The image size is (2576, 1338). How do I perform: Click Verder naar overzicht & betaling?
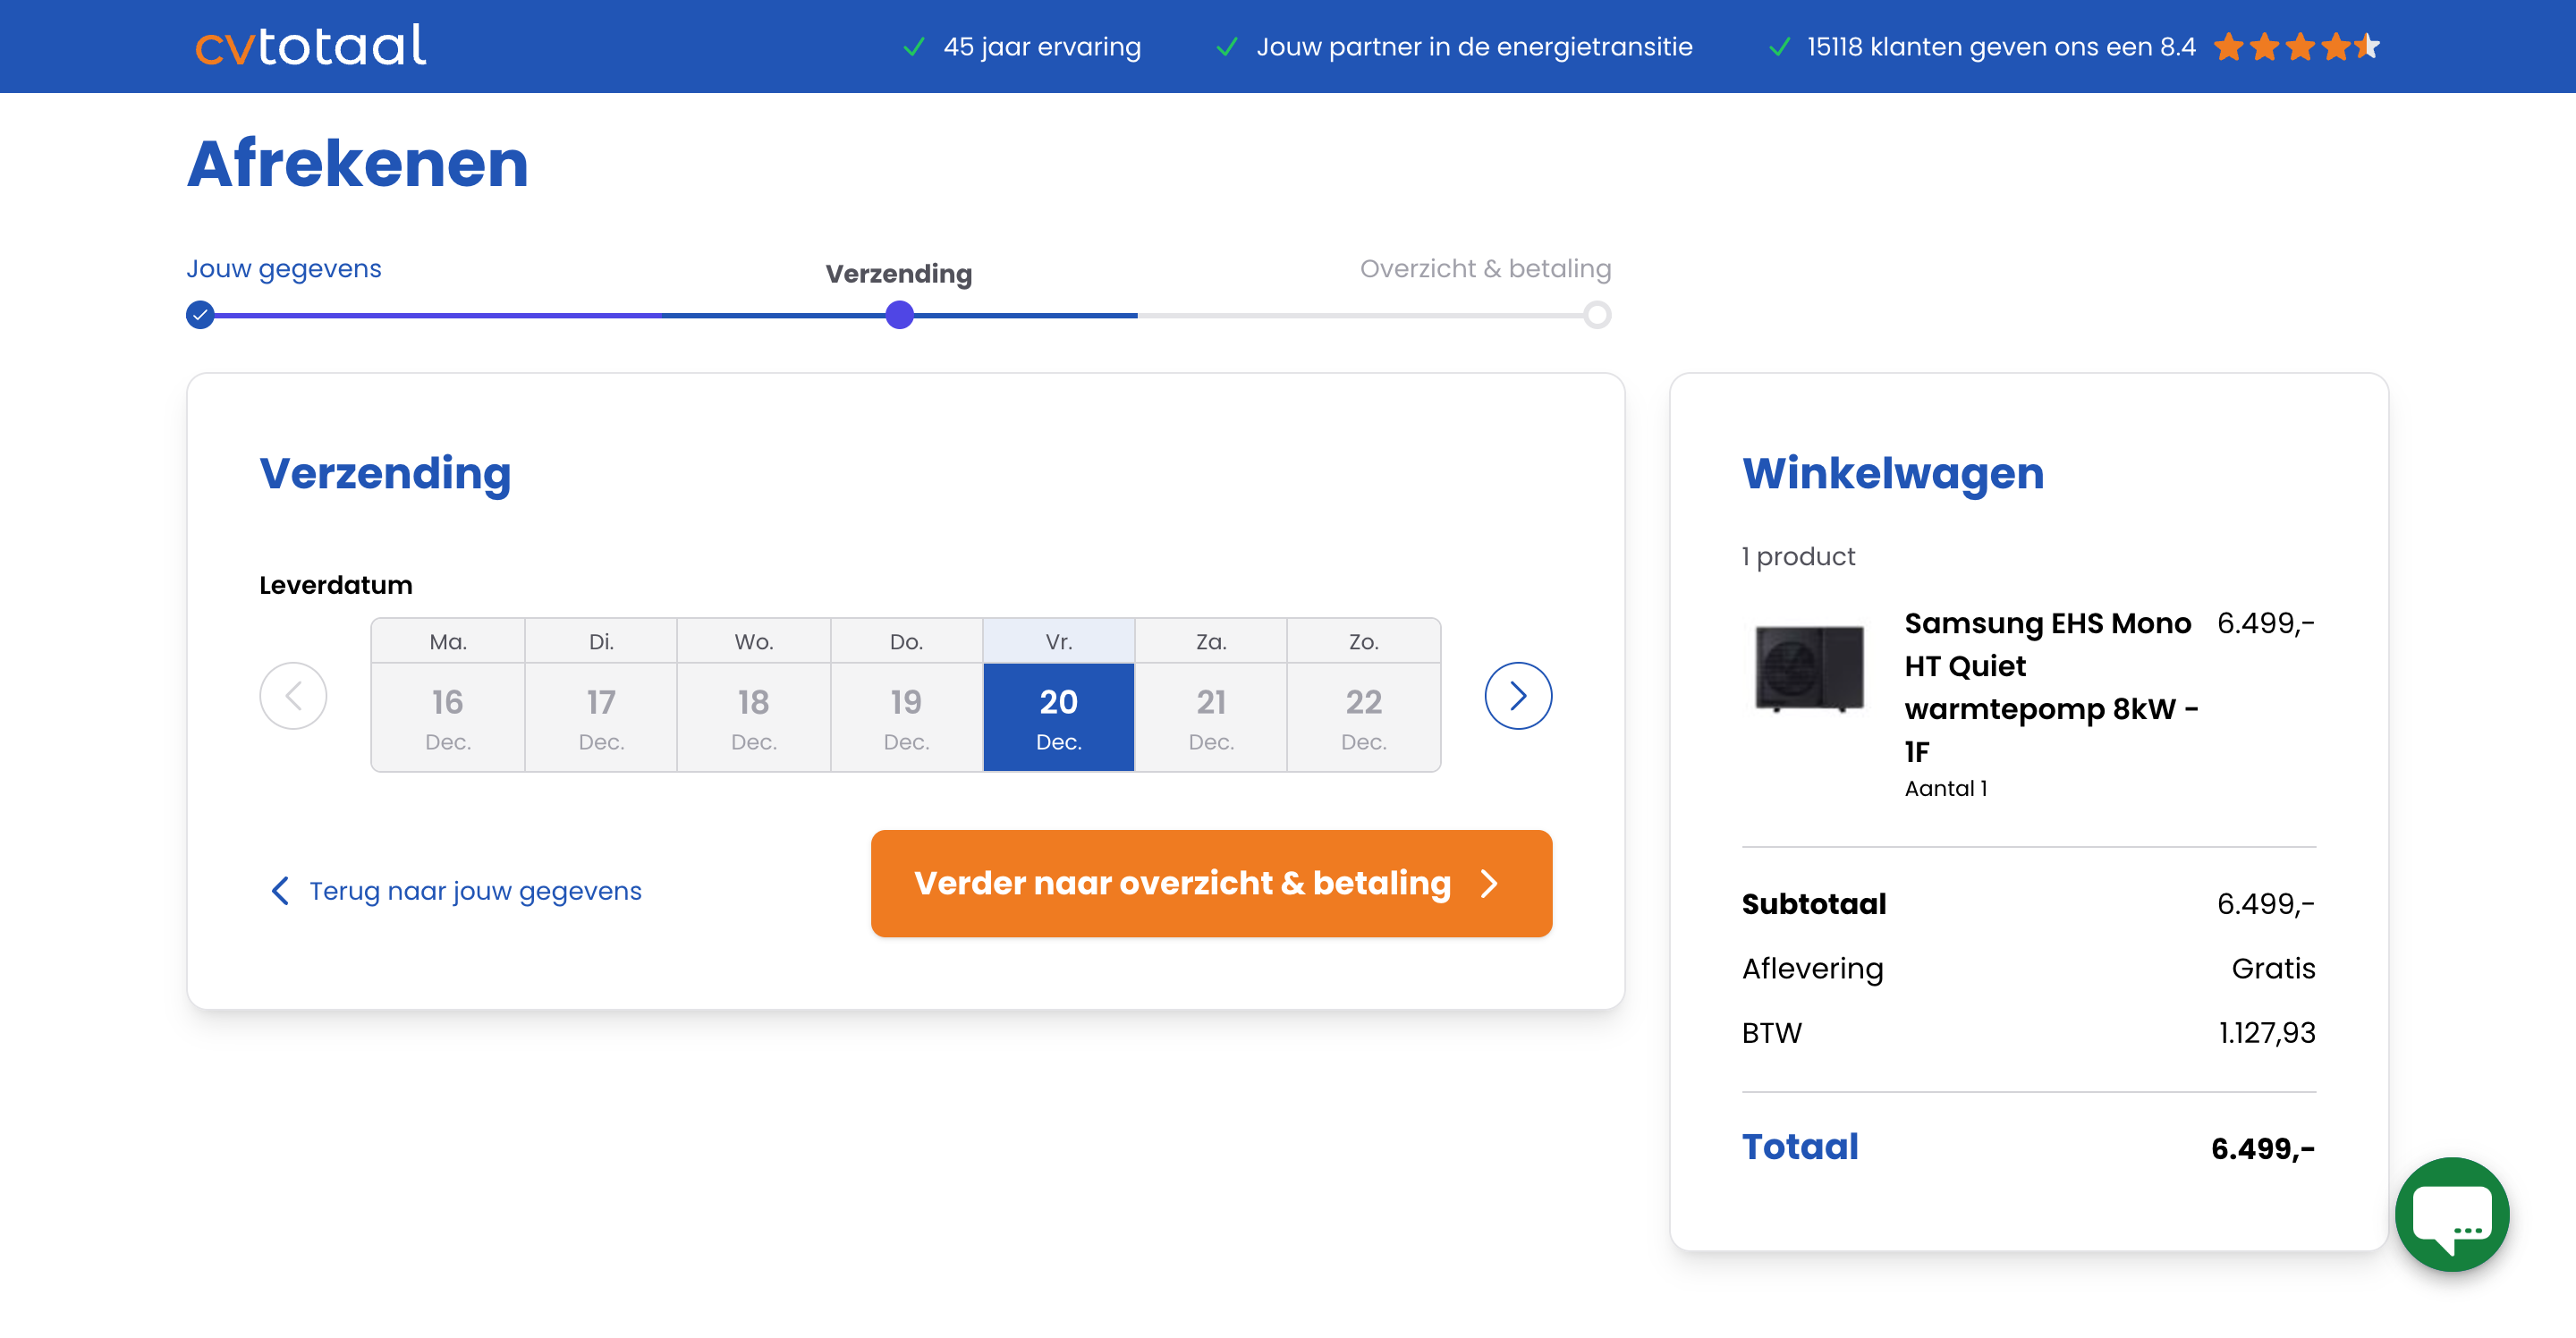tap(1211, 884)
